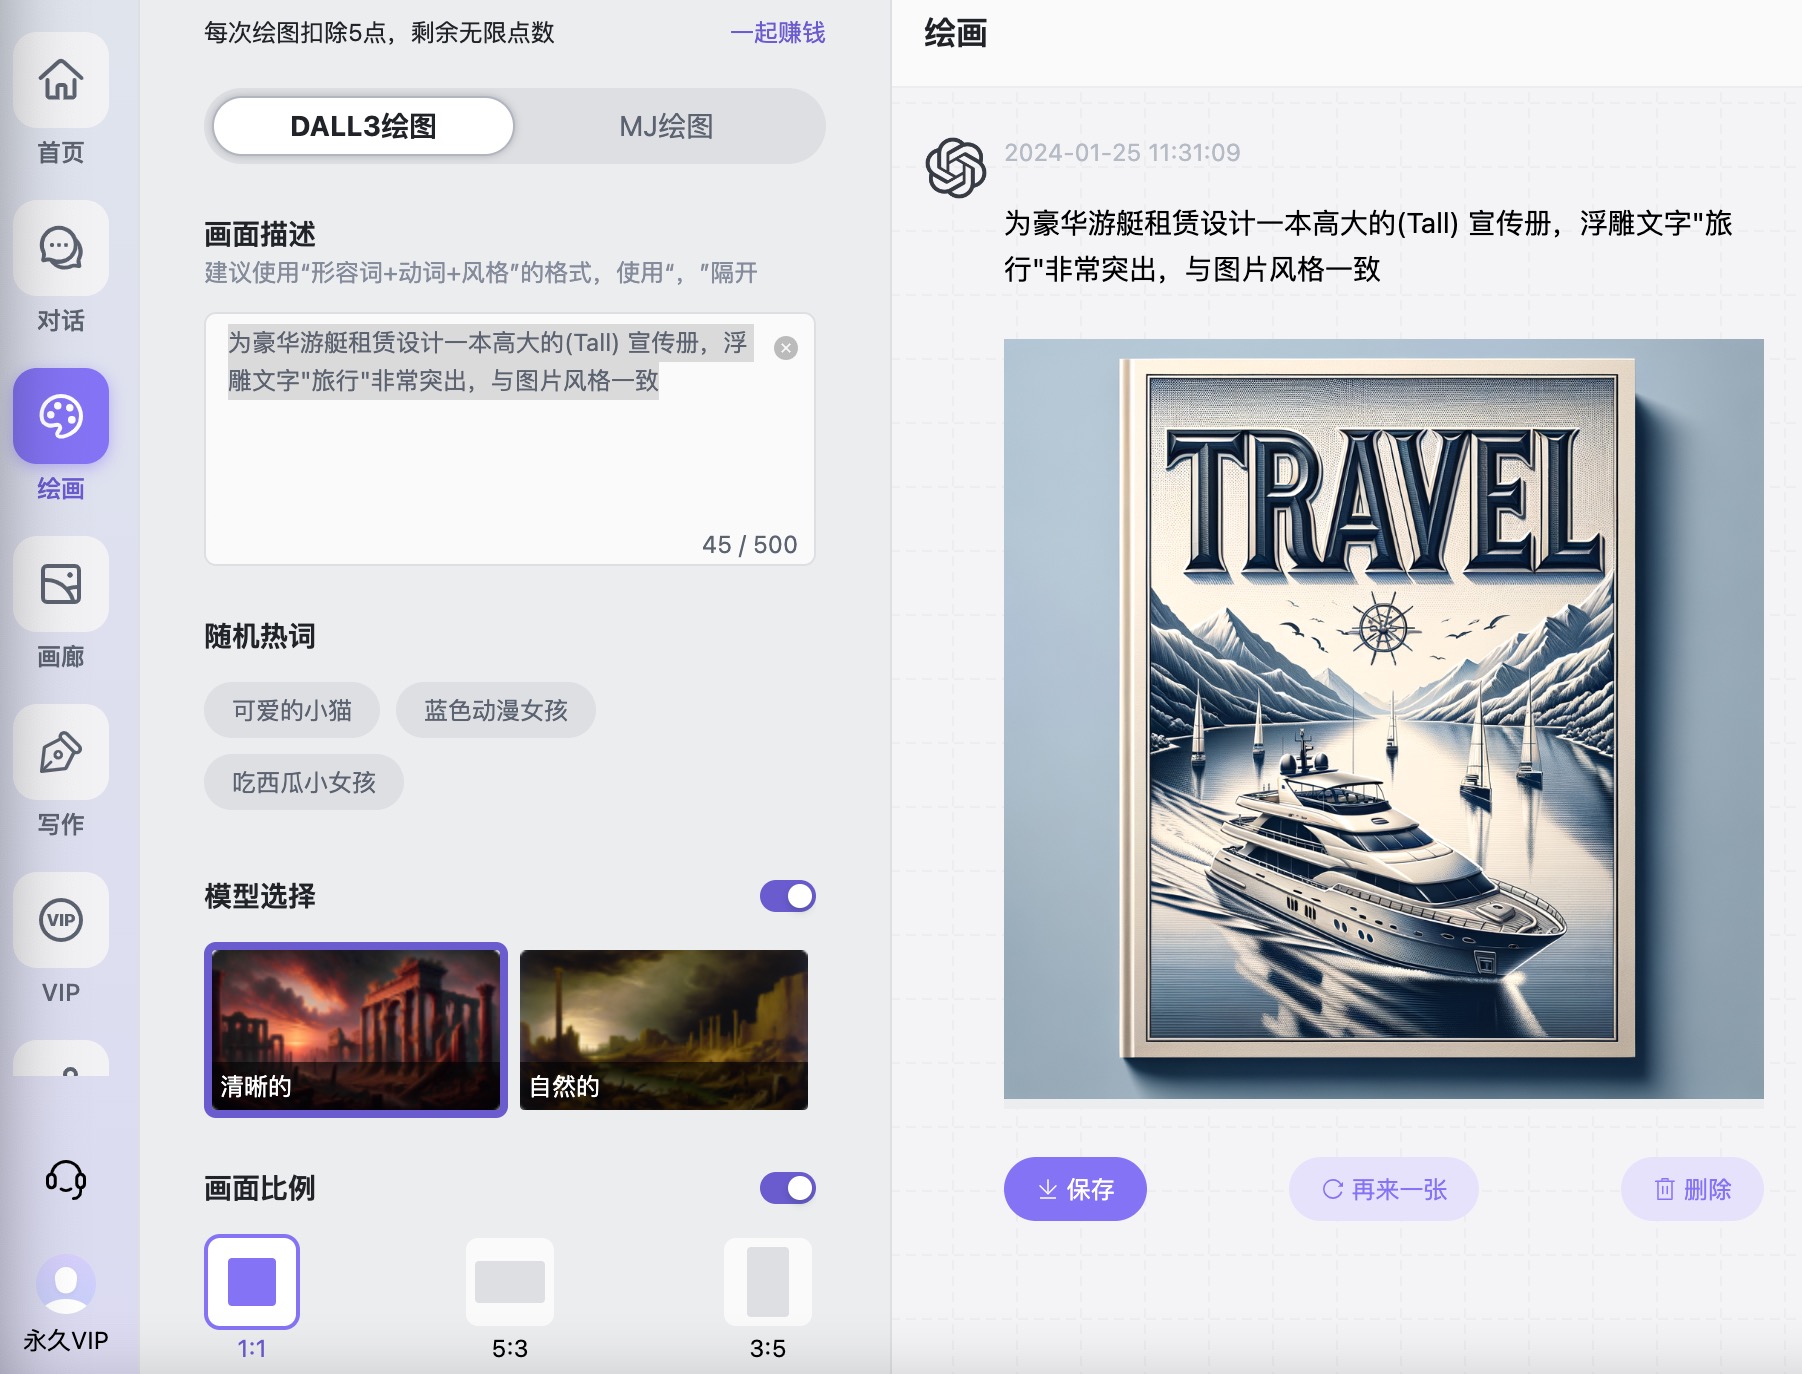This screenshot has width=1802, height=1374.
Task: Click inside the 画面描述 prompt text box
Action: (510, 439)
